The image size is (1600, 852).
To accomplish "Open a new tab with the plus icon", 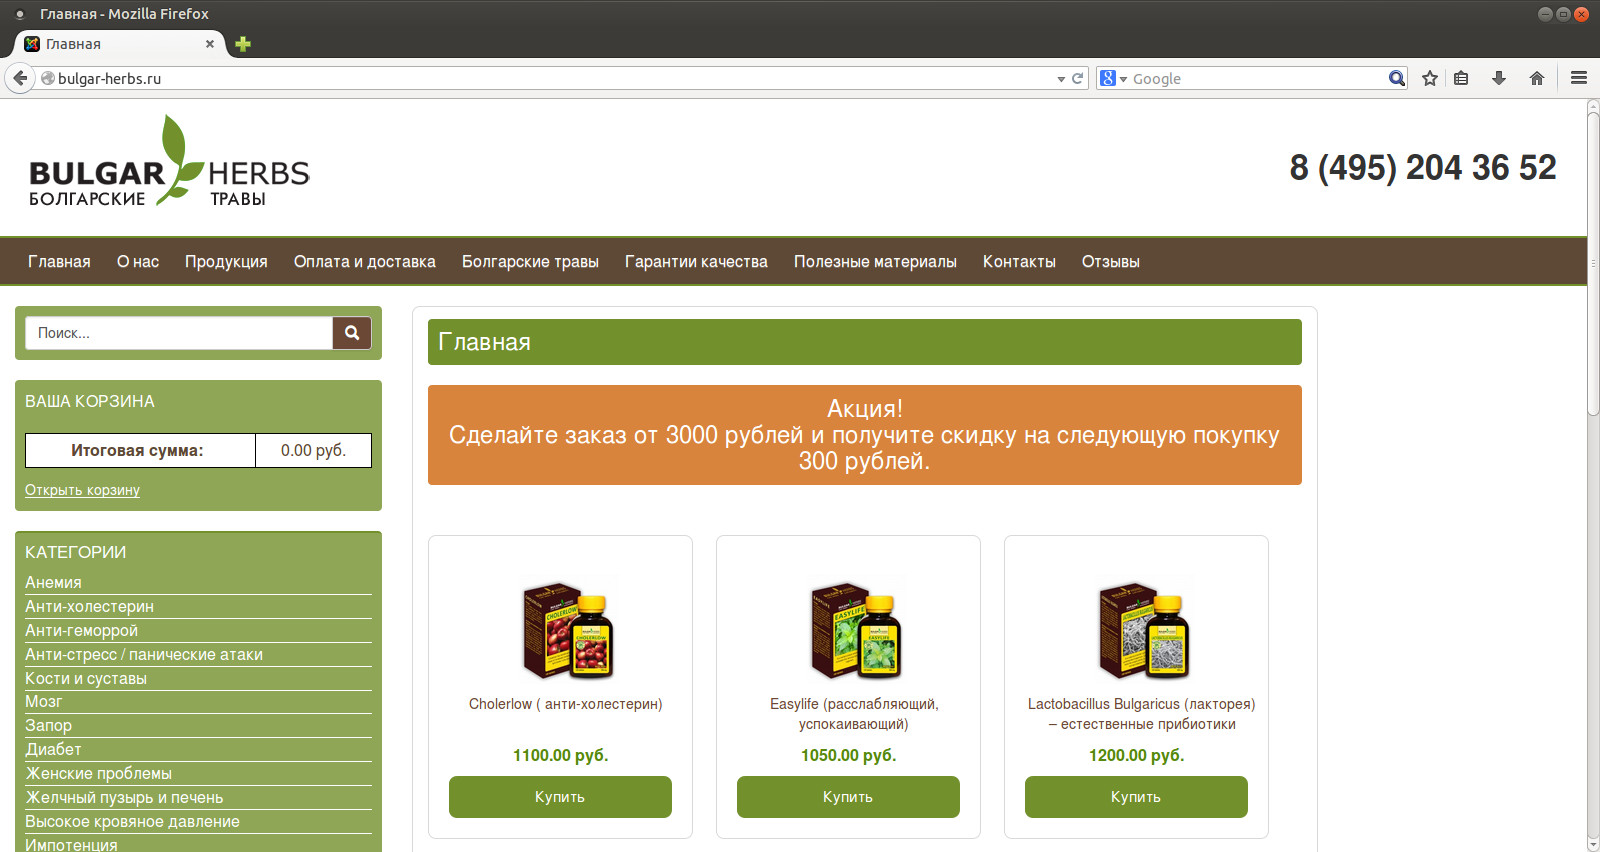I will [x=243, y=44].
